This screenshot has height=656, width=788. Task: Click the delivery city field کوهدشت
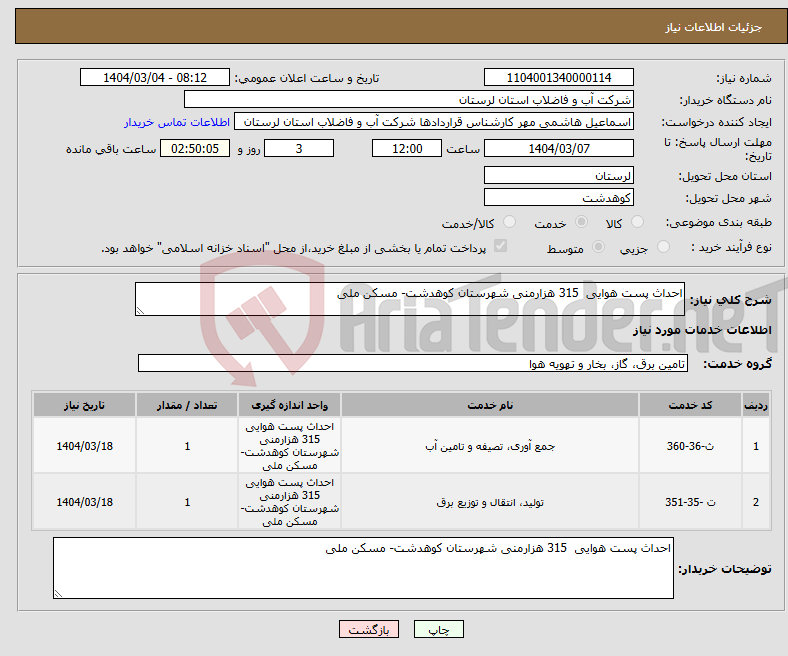tap(558, 197)
